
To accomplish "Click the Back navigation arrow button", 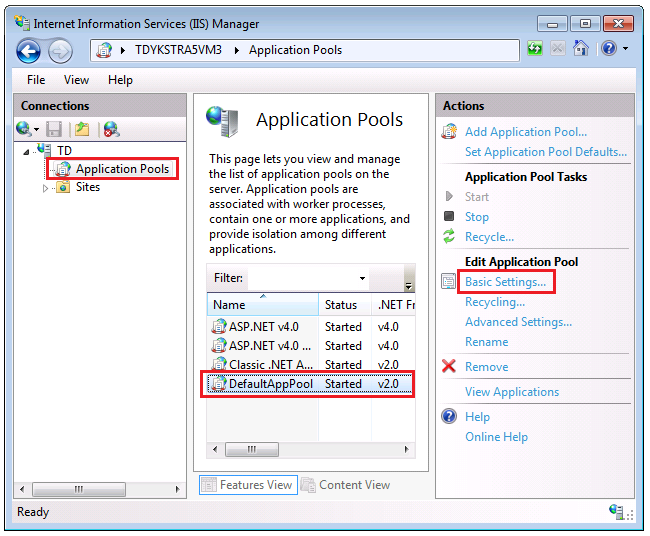I will pyautogui.click(x=28, y=50).
